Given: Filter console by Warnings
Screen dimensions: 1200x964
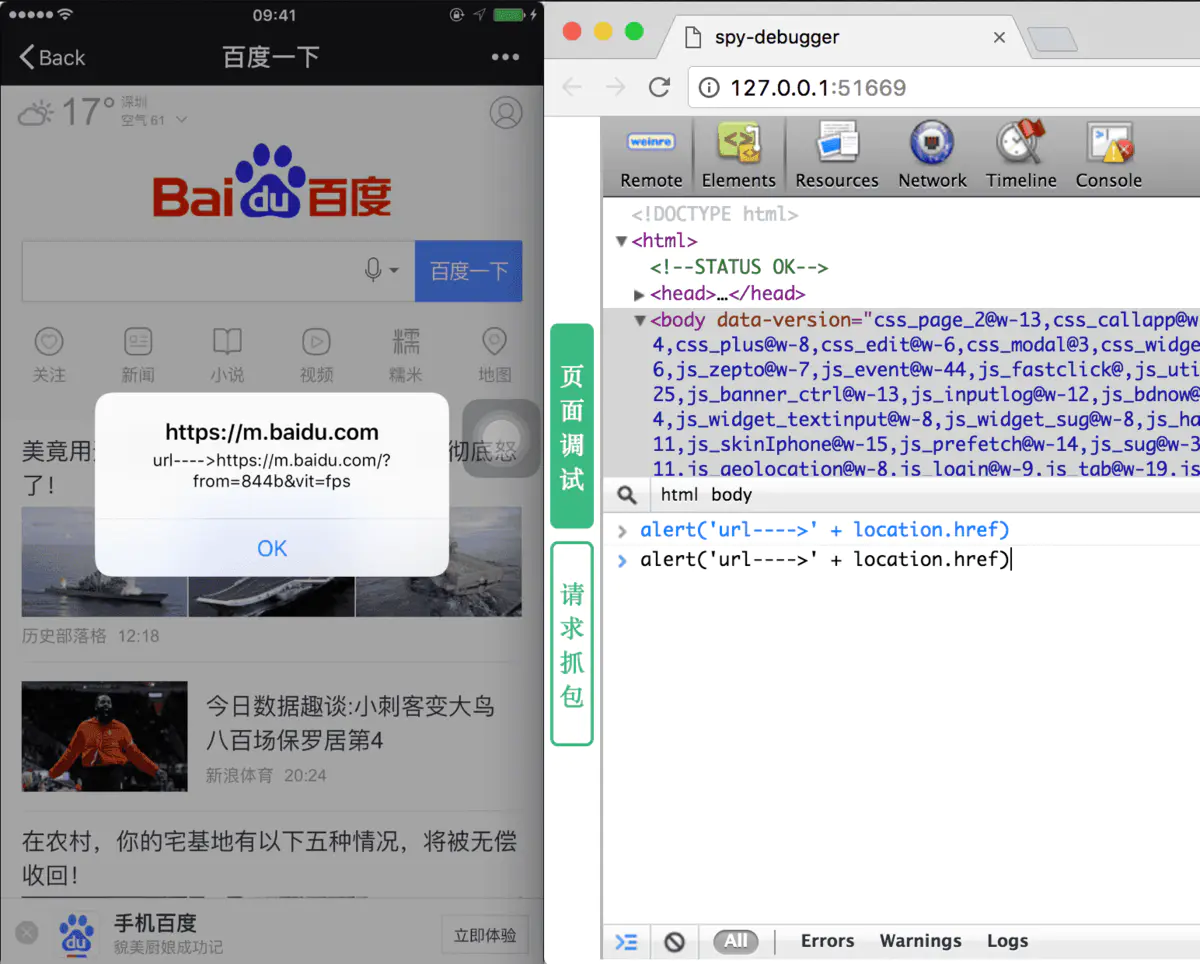Looking at the screenshot, I should click(920, 941).
